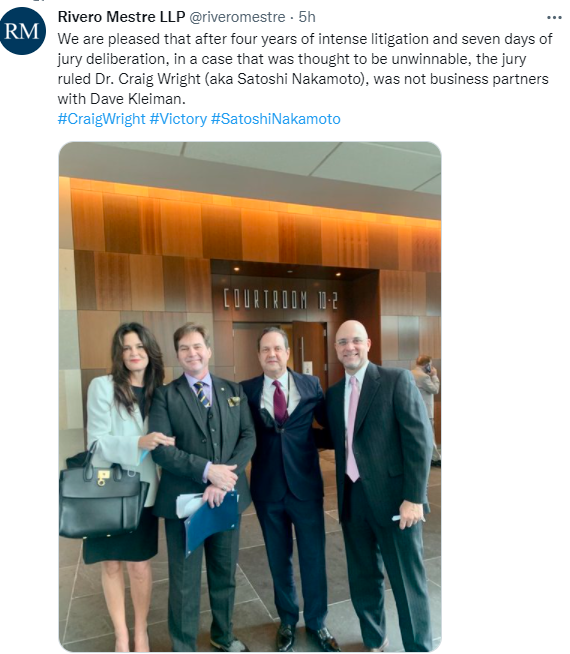Click the blue folder held in photo
The image size is (570, 654).
pyautogui.click(x=211, y=521)
